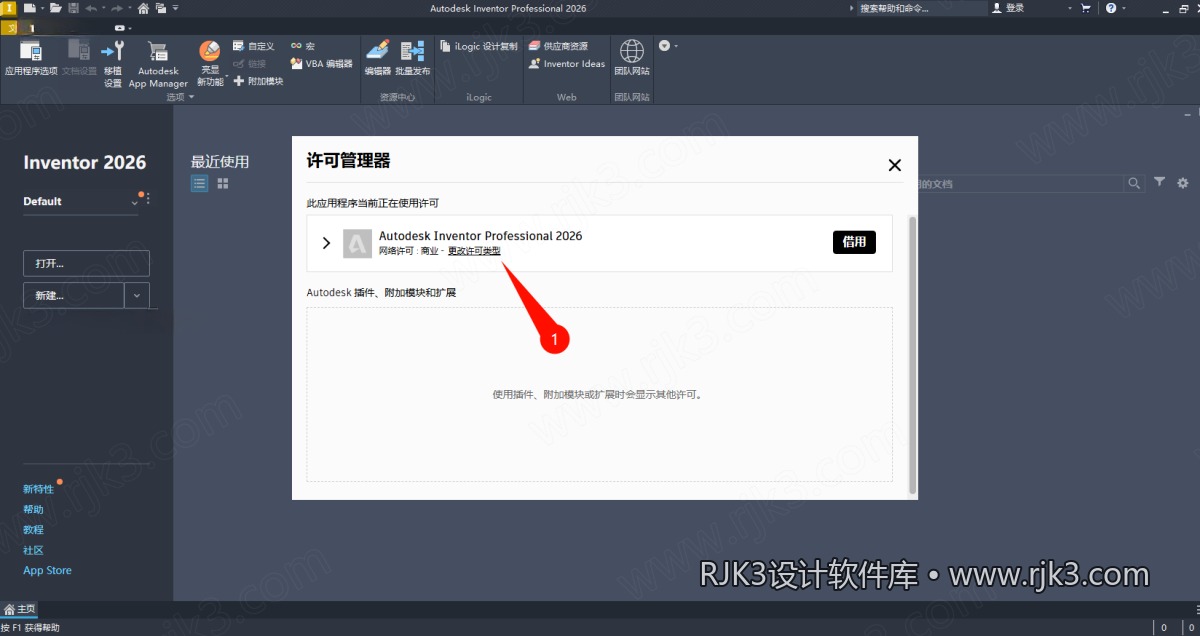The image size is (1200, 636).
Task: Expand the help dropdown arrow
Action: (x=1123, y=8)
